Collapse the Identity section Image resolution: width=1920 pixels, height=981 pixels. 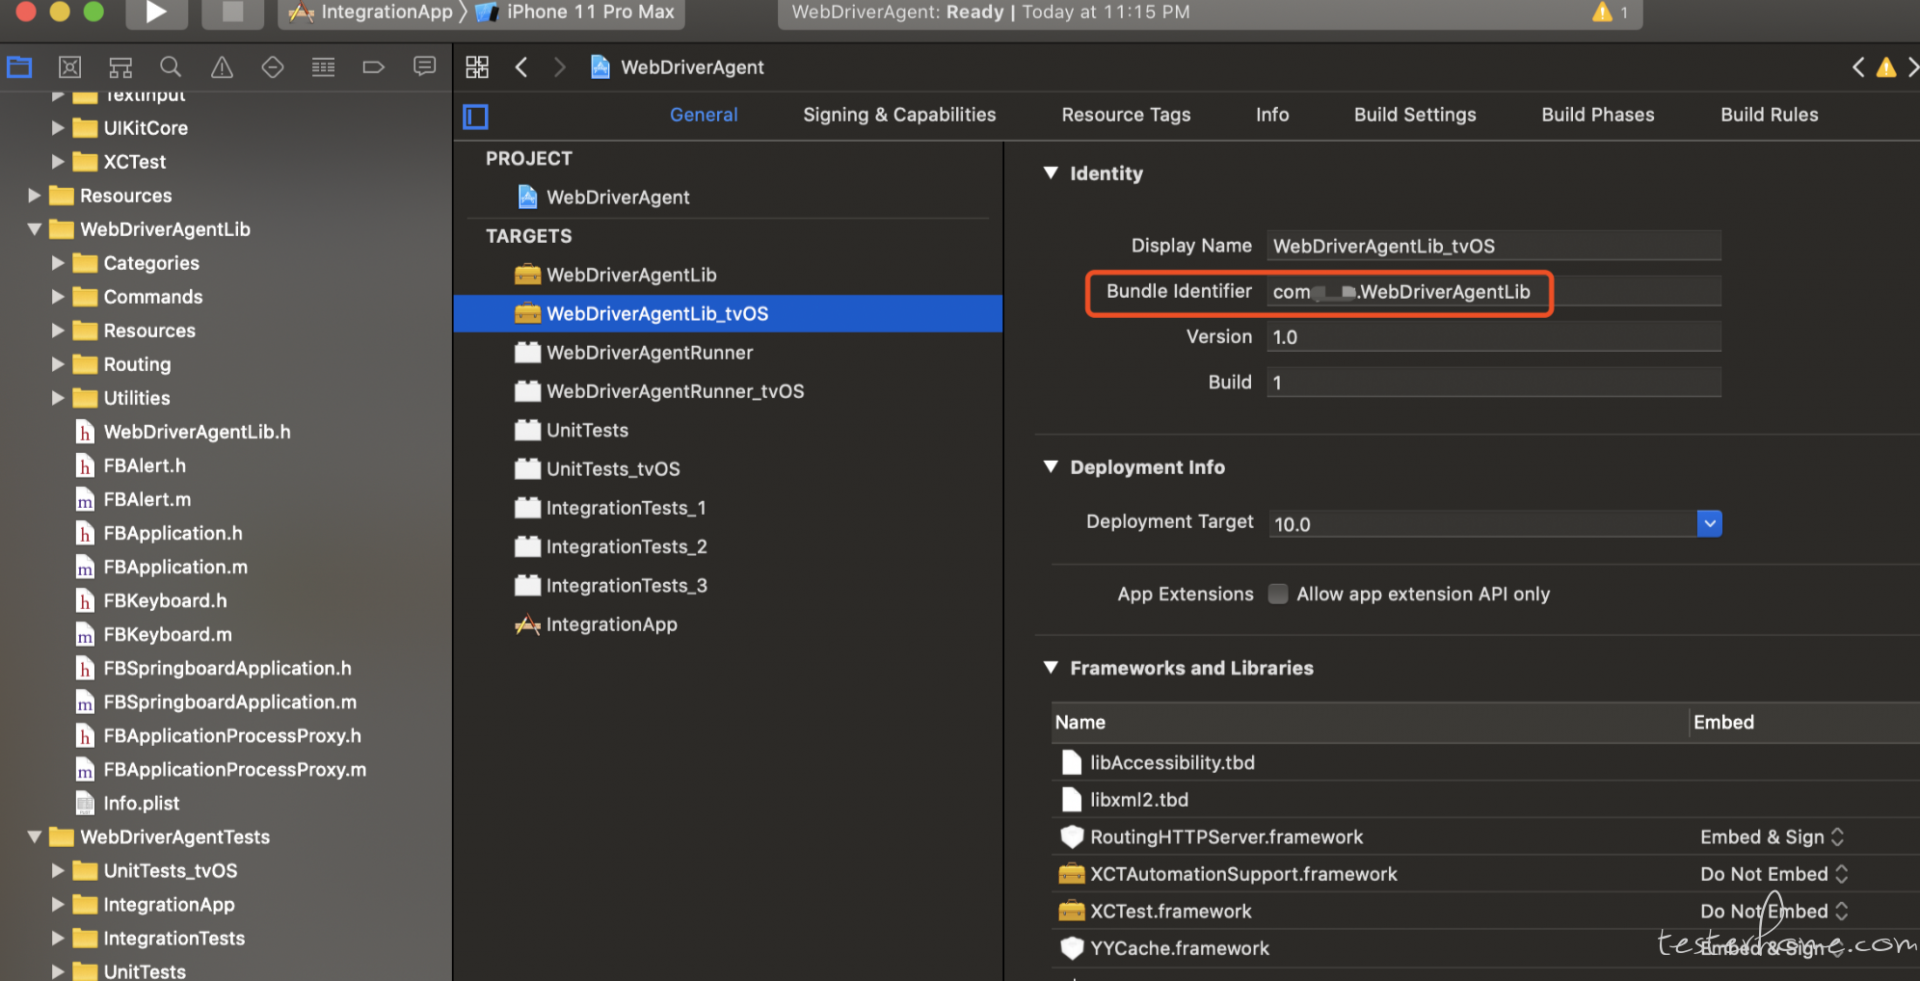point(1051,173)
